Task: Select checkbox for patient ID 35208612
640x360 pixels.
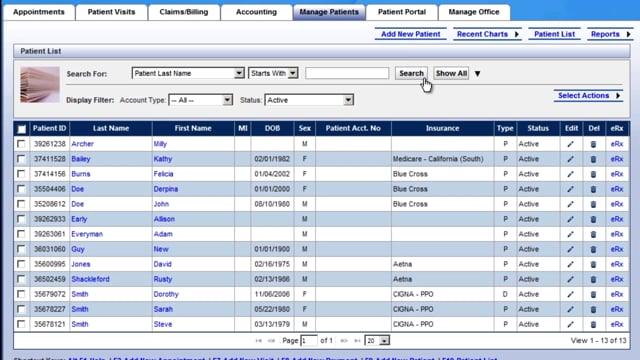Action: (x=21, y=204)
